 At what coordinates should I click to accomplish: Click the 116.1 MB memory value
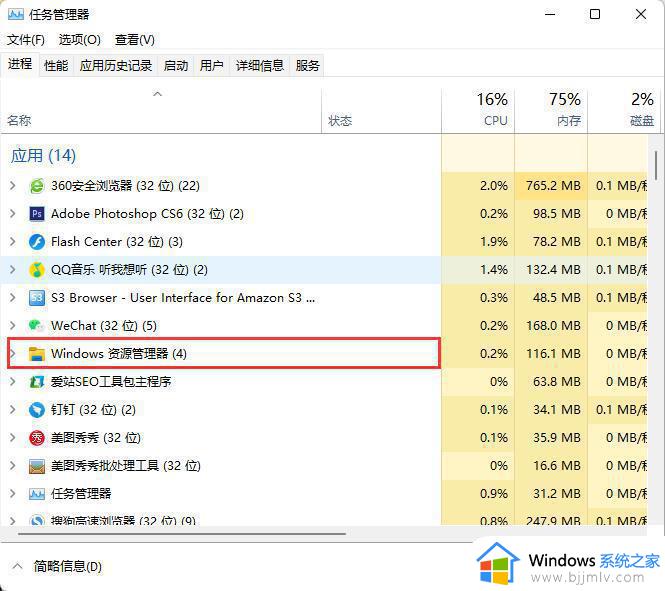(x=553, y=354)
